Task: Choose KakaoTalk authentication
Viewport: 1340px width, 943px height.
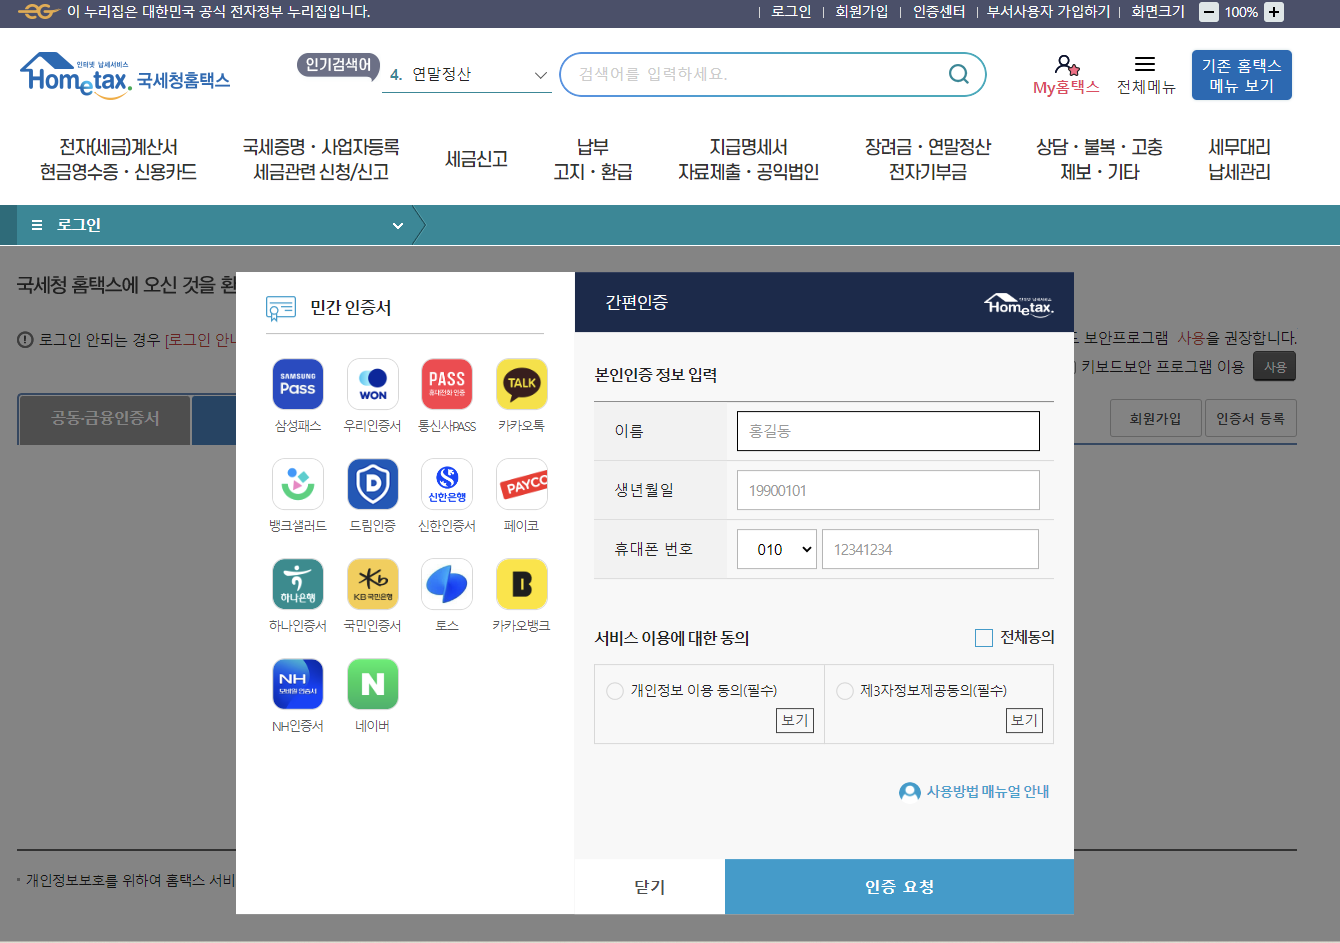Action: tap(521, 383)
